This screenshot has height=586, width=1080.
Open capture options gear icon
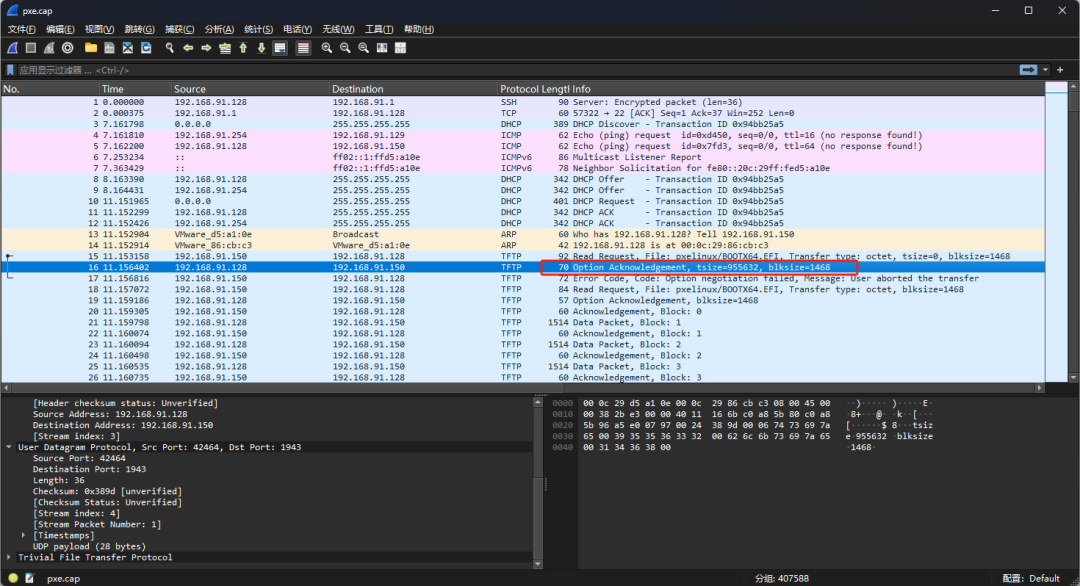click(x=67, y=48)
